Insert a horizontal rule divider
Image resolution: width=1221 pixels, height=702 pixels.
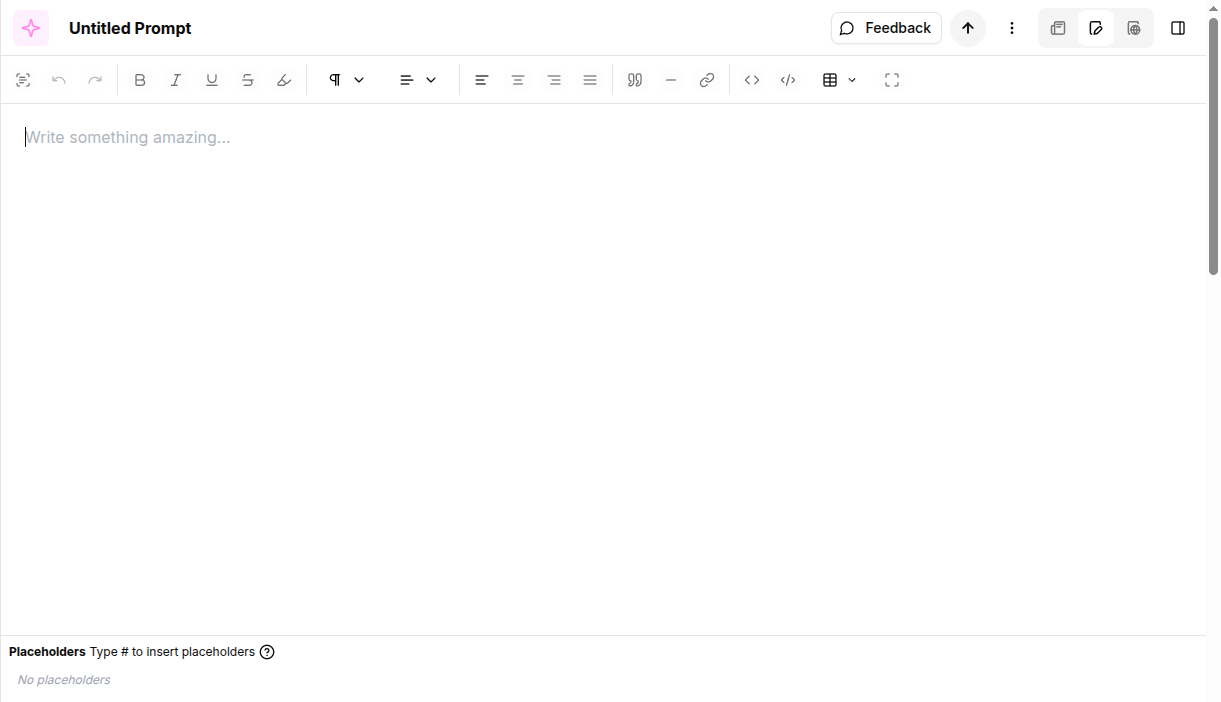coord(671,80)
